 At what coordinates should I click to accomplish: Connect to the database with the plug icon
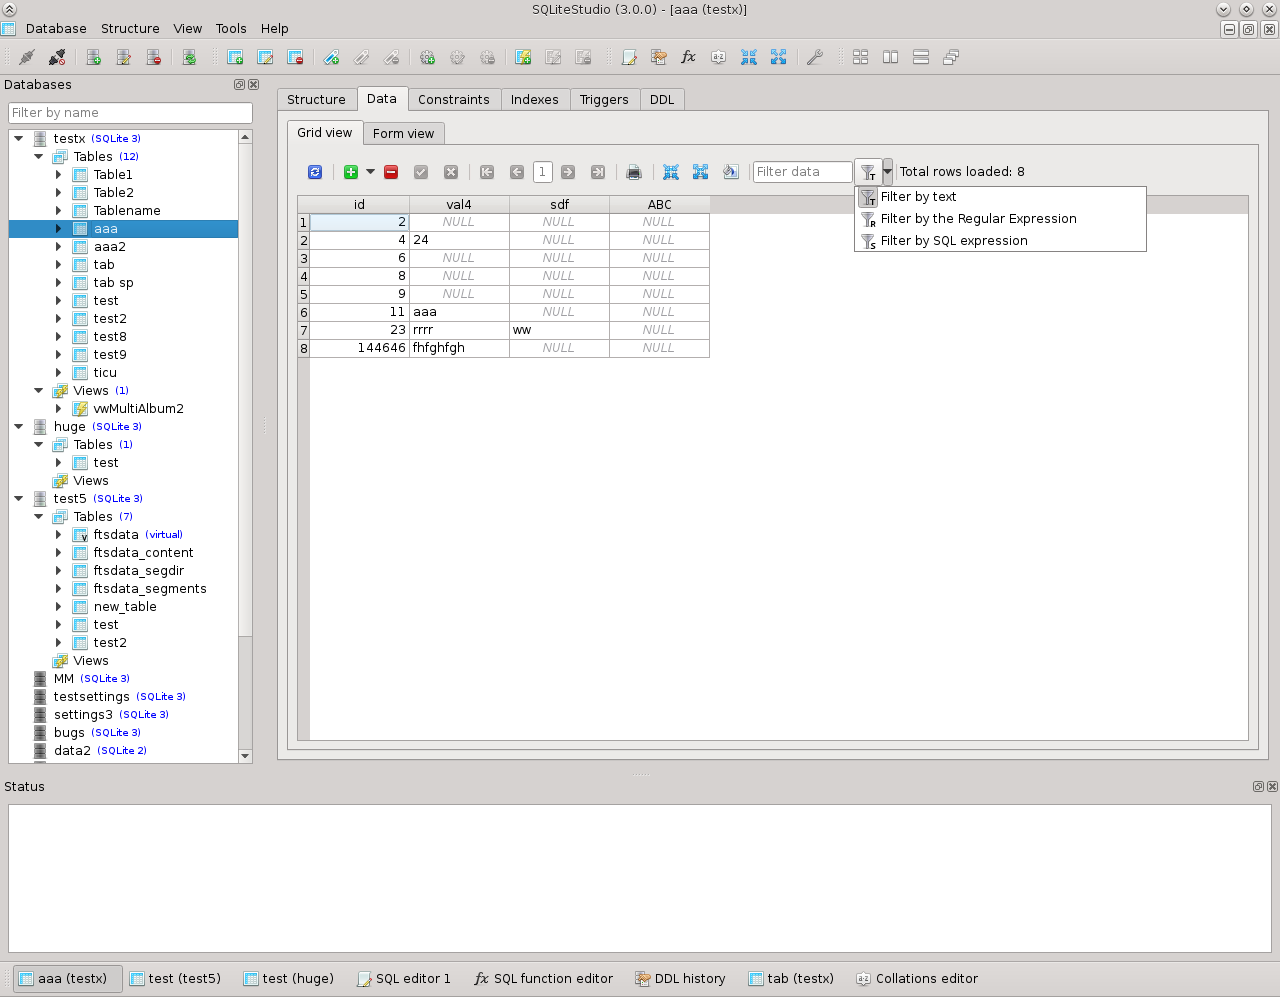click(x=27, y=57)
